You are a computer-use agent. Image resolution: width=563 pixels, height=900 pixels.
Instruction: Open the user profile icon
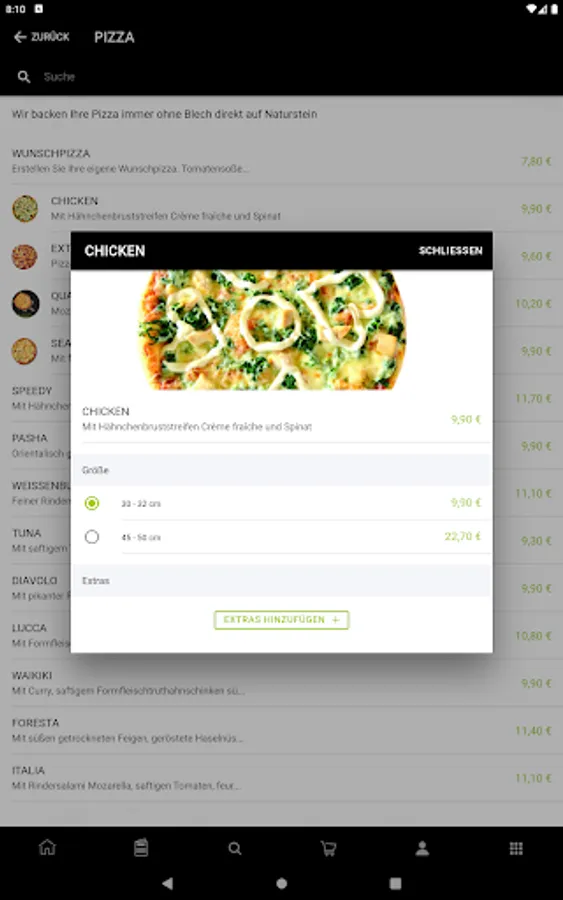click(422, 848)
